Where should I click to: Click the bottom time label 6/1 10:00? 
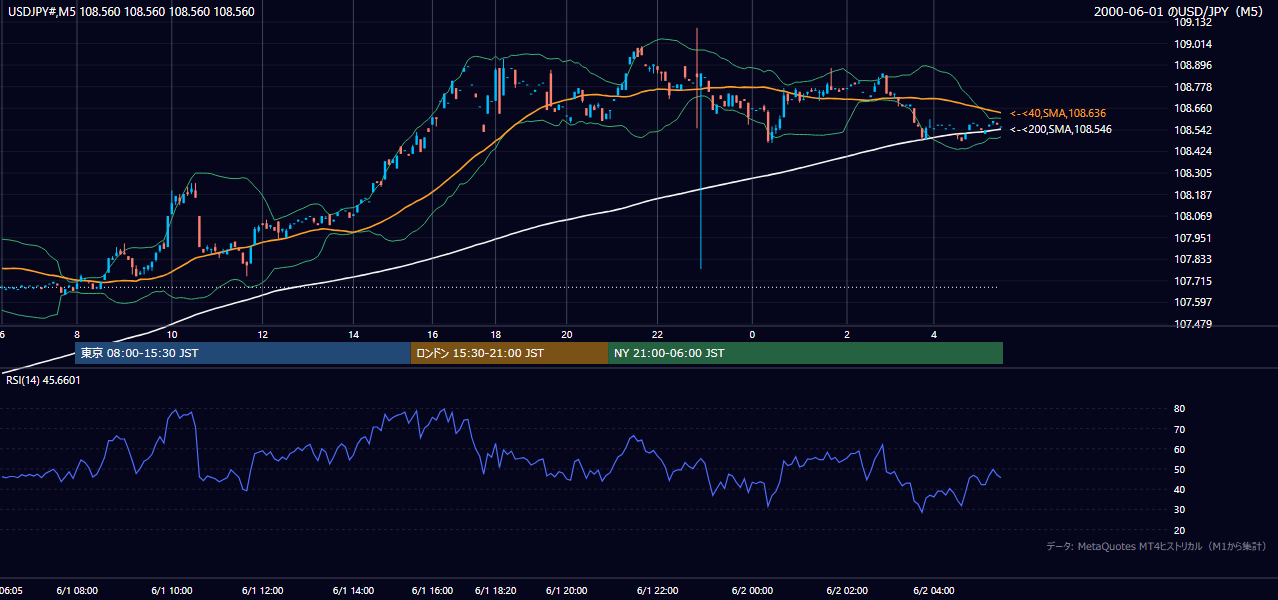click(172, 590)
